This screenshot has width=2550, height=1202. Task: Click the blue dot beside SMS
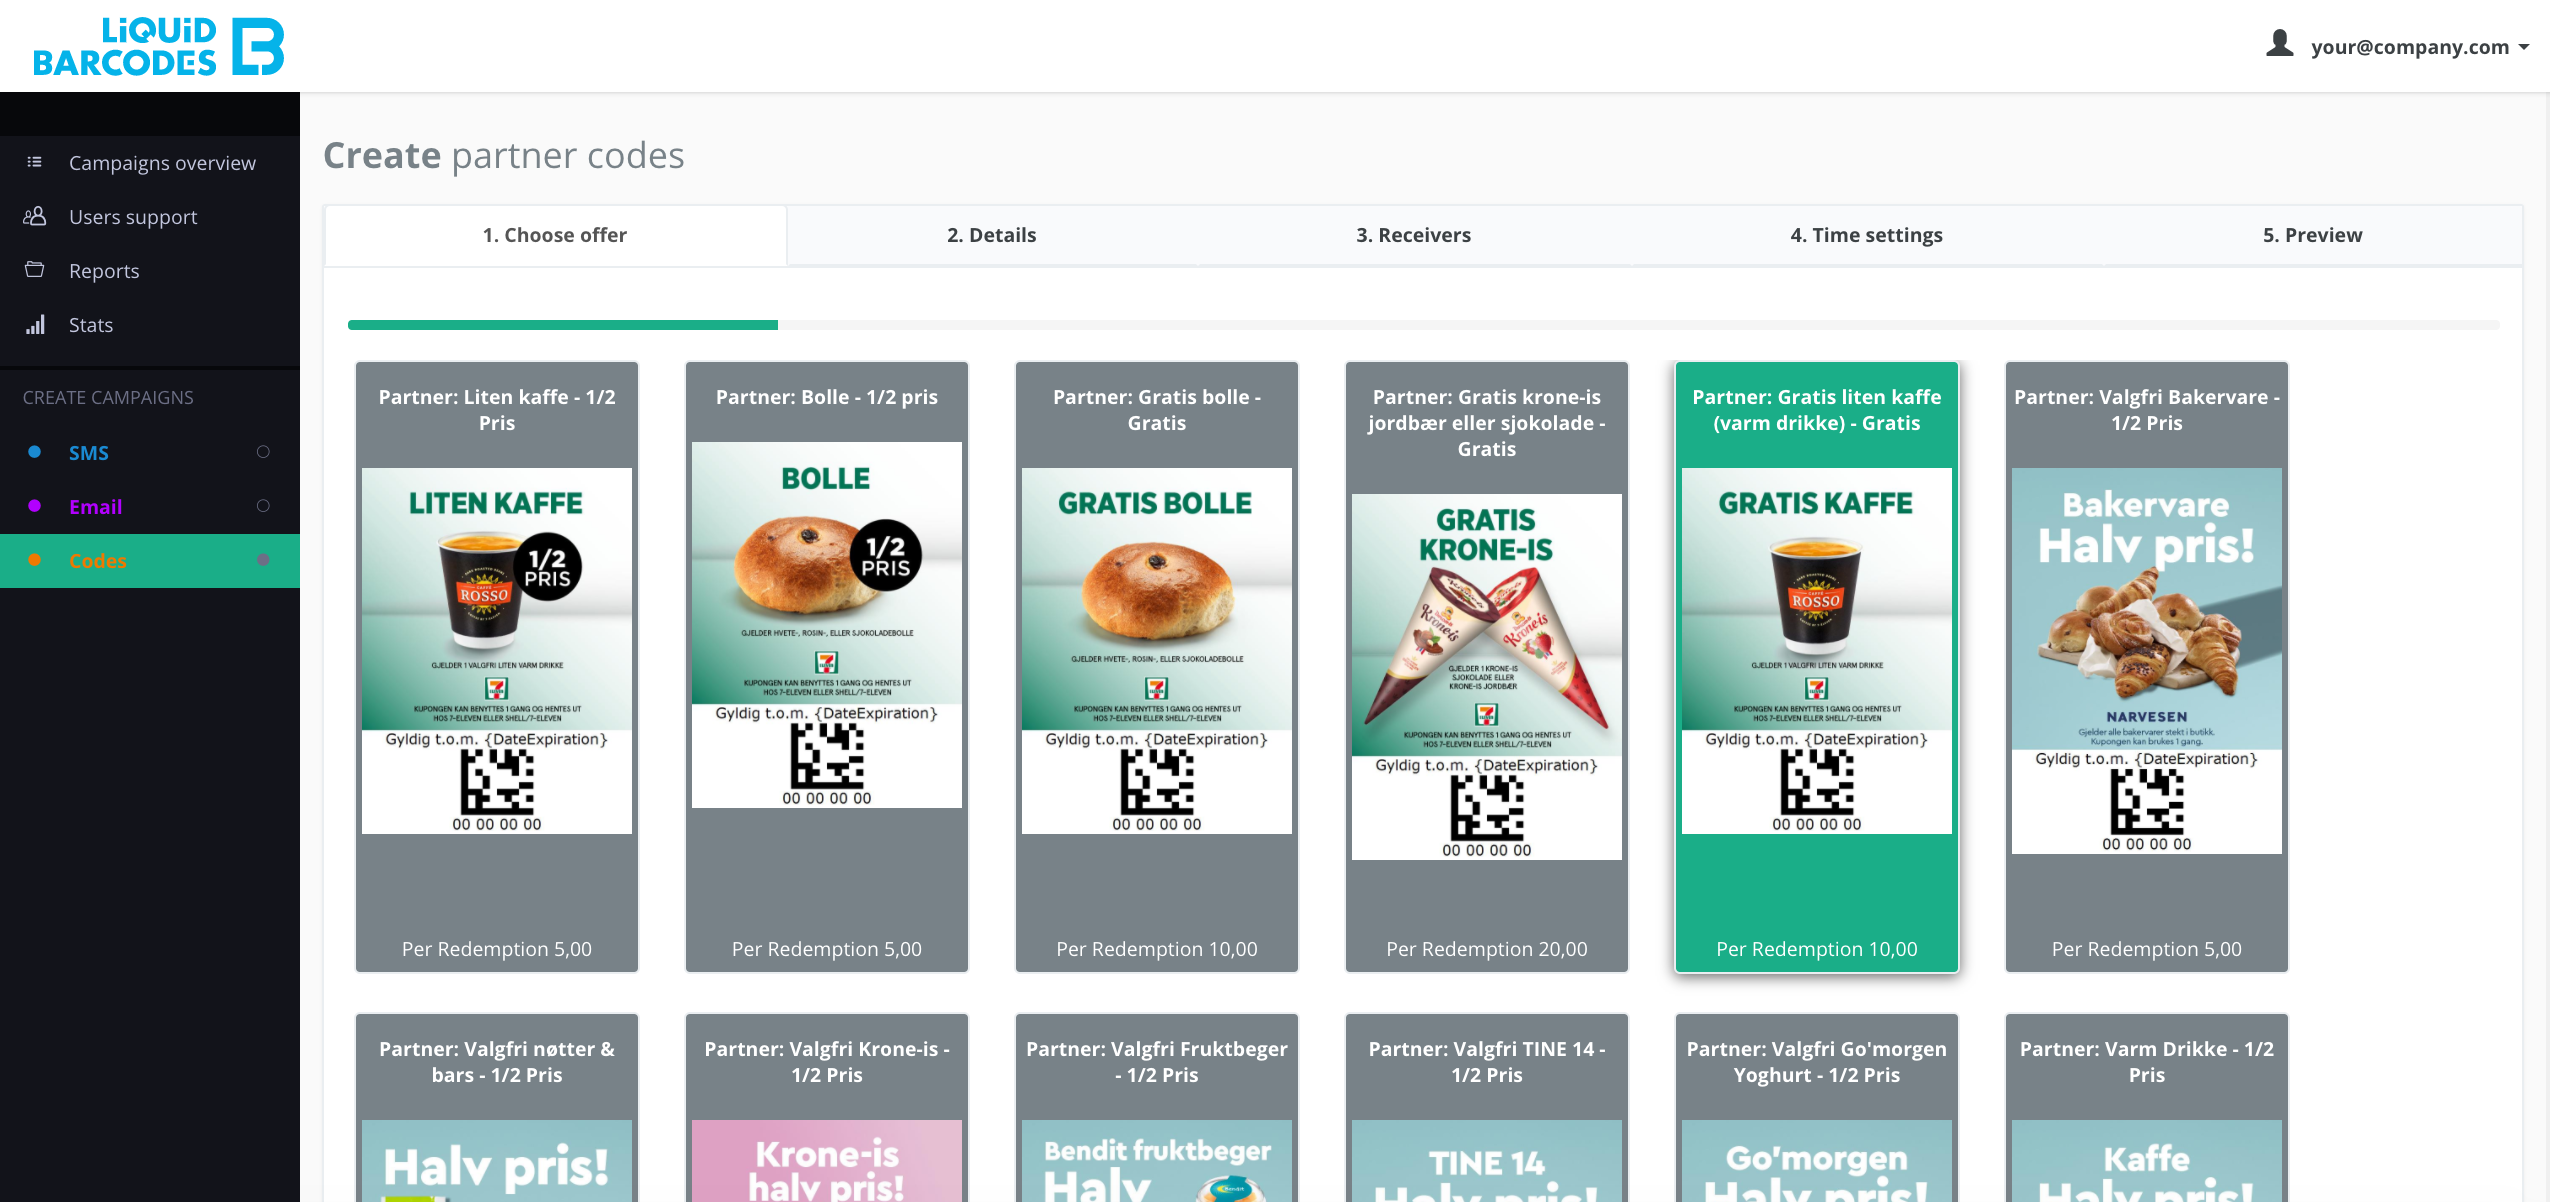[35, 452]
